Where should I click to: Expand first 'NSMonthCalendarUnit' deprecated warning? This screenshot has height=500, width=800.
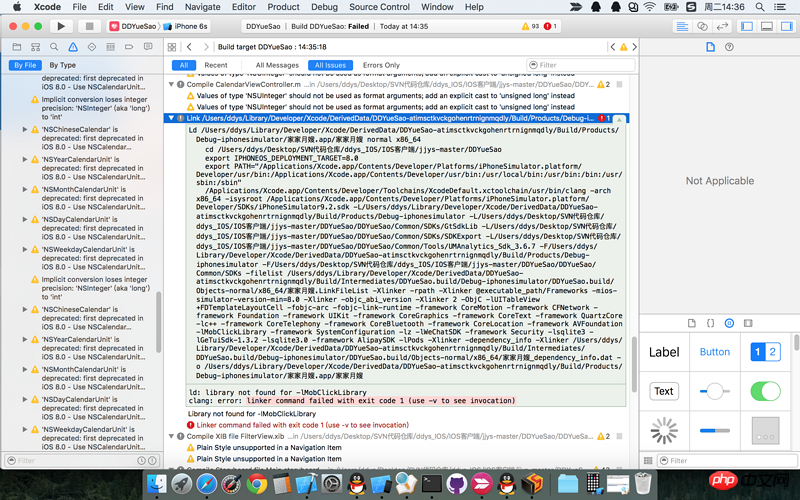pos(24,189)
